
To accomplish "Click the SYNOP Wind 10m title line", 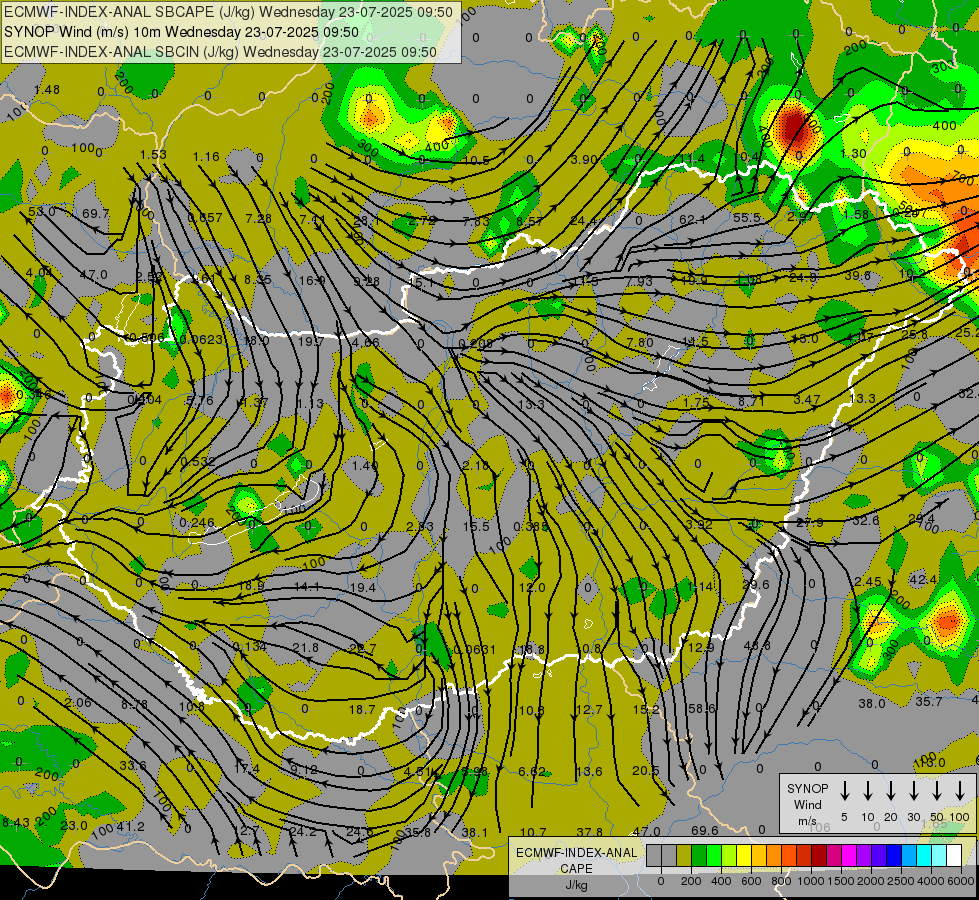I will click(182, 32).
